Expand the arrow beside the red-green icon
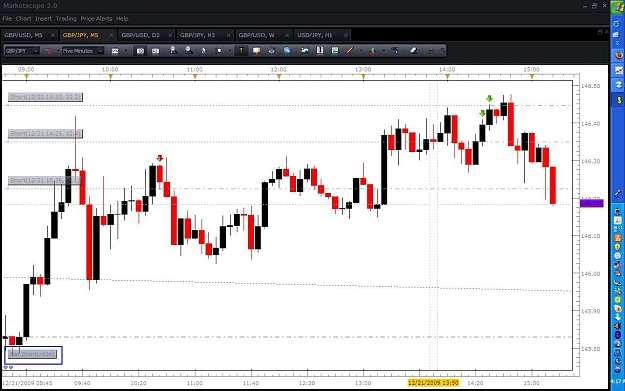Screen dimensions: 625x391 coord(384,51)
